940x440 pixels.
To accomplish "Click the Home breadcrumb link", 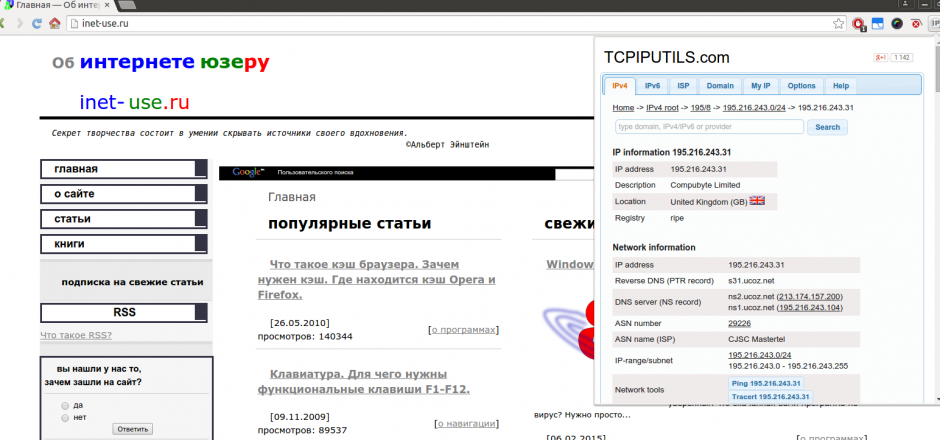I will (x=623, y=108).
